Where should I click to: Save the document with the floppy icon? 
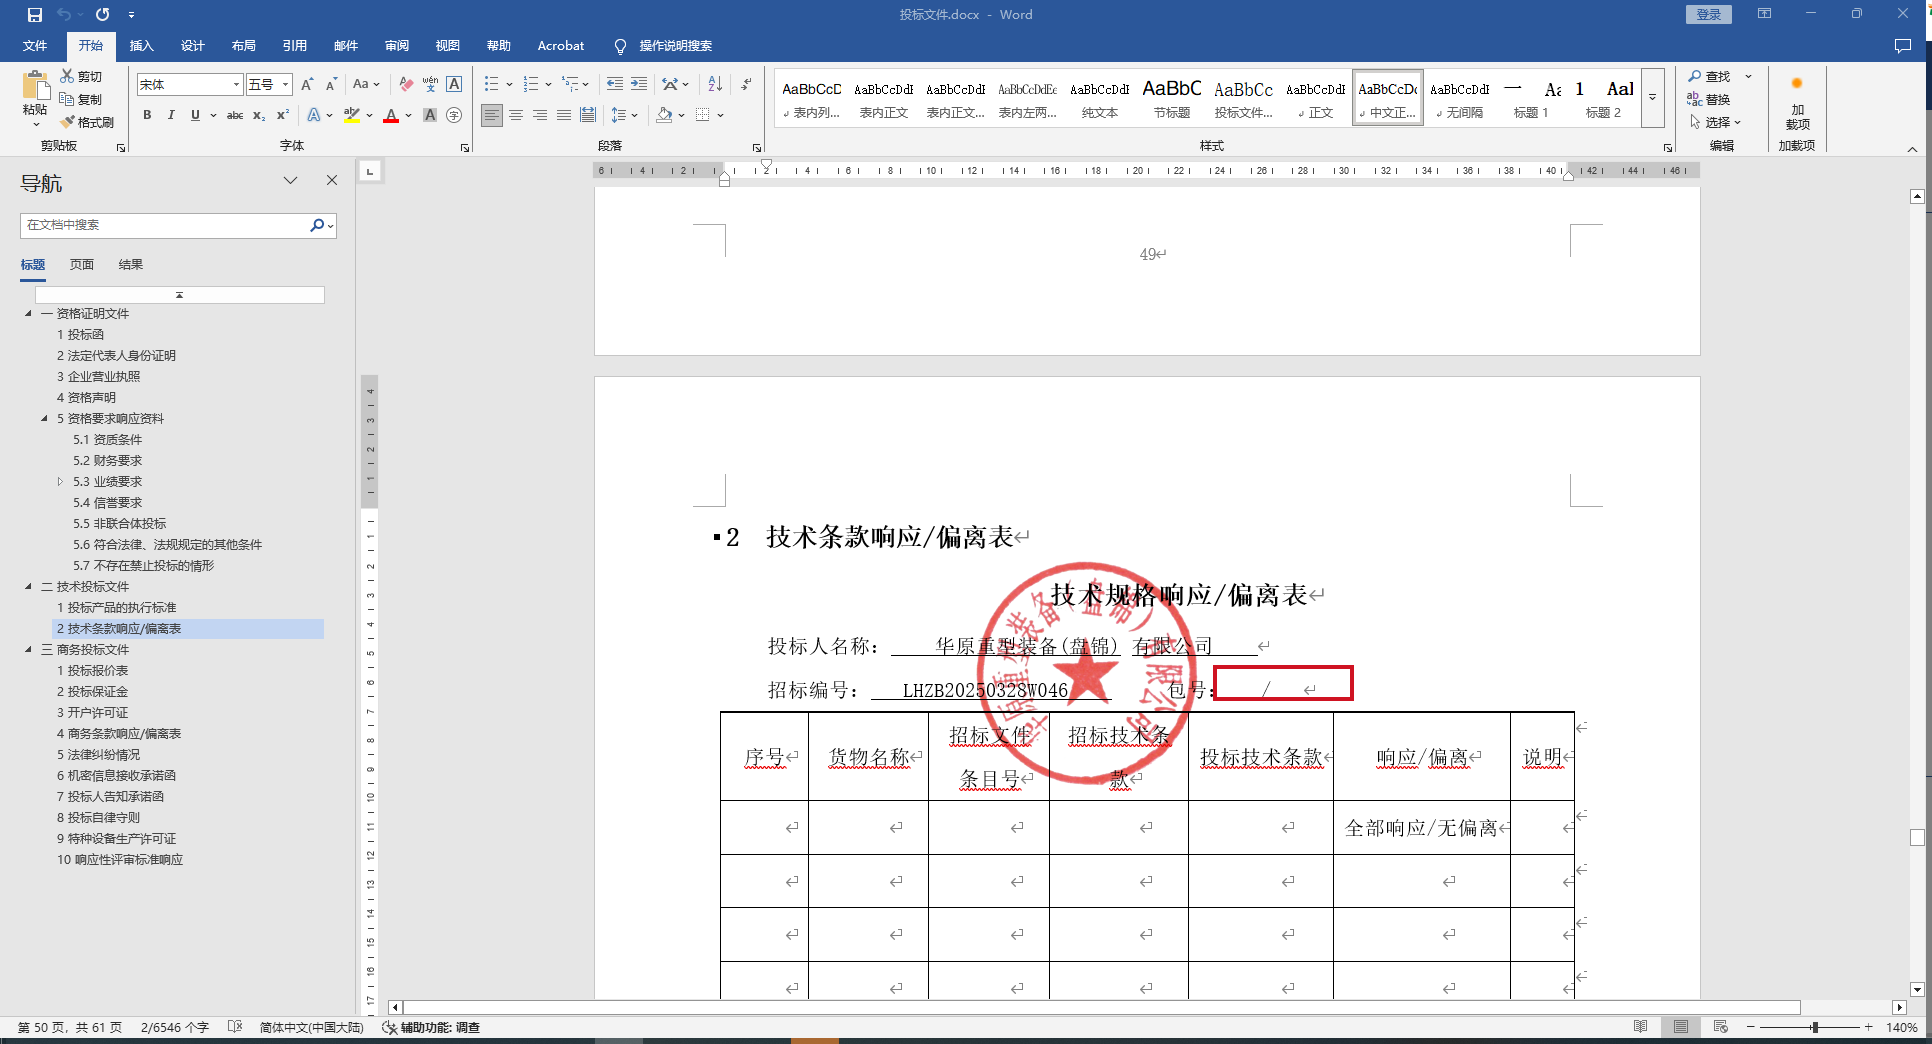35,15
